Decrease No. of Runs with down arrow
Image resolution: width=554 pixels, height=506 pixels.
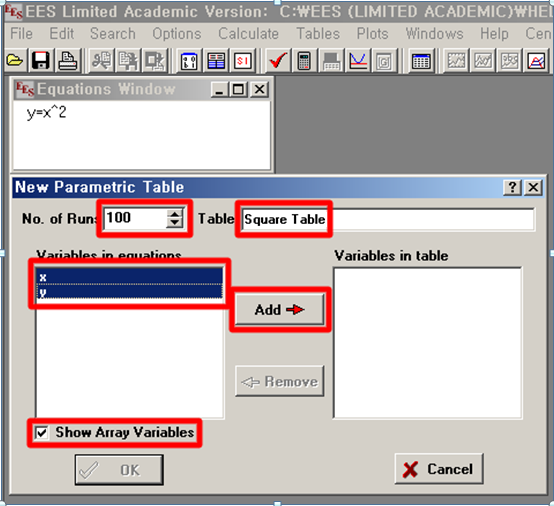pyautogui.click(x=175, y=223)
